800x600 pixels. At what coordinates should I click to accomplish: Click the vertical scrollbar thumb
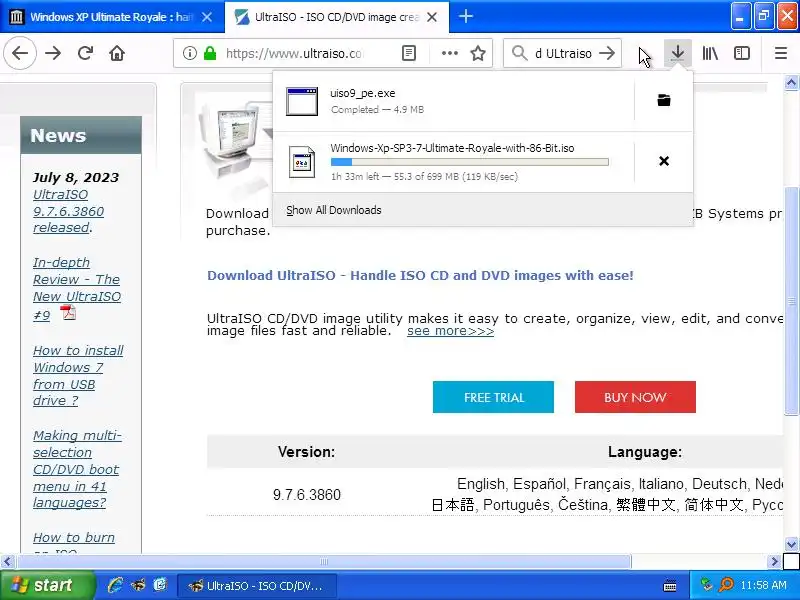click(791, 301)
